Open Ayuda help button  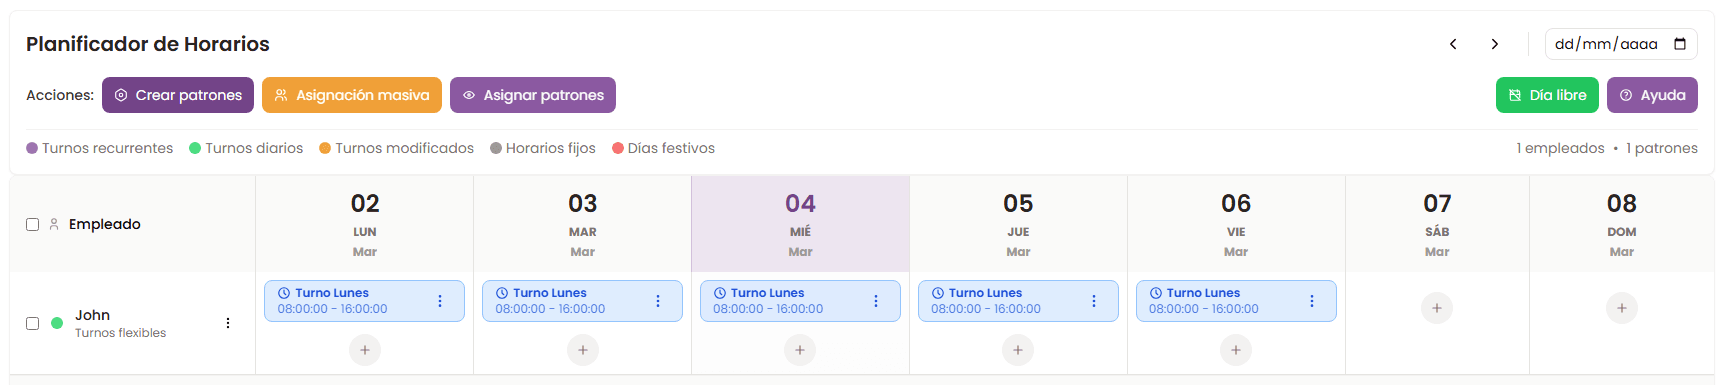1652,95
